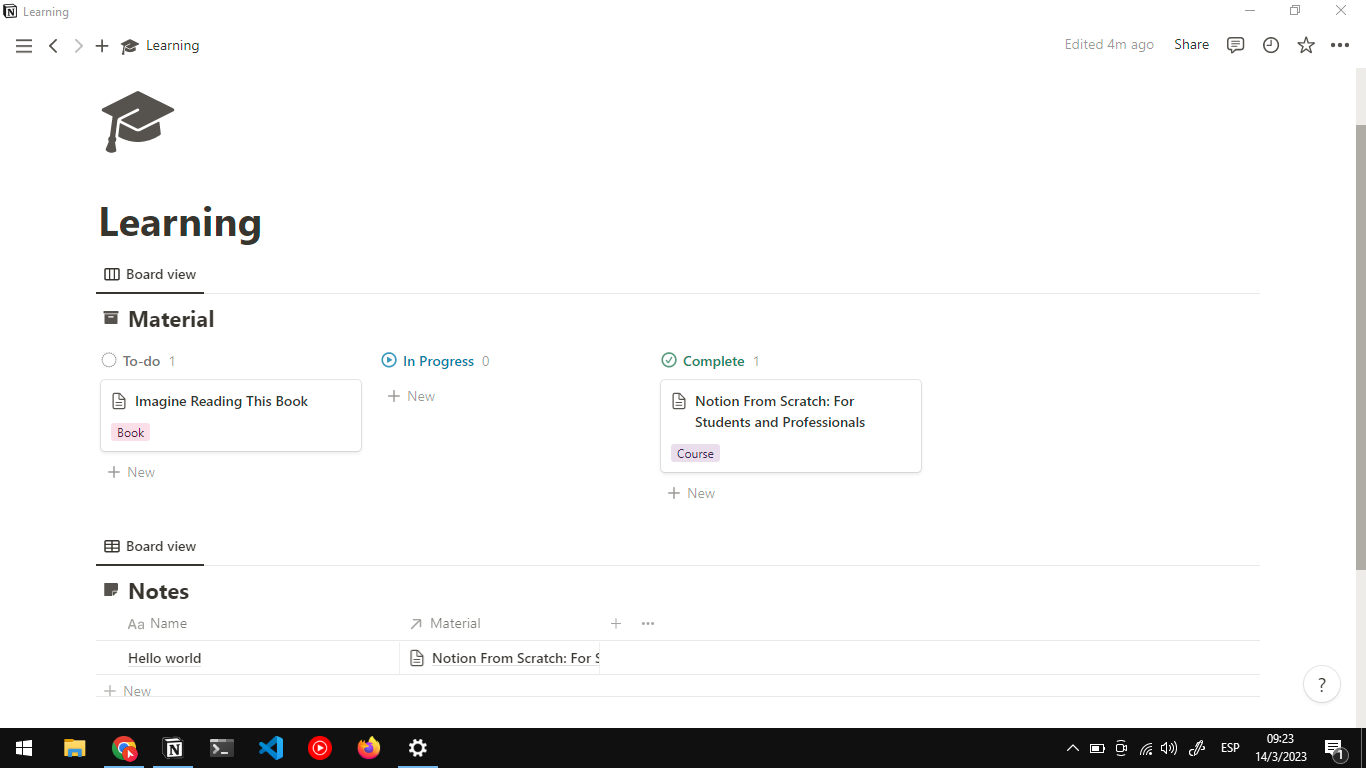Open Settings gear in the taskbar

[x=418, y=748]
